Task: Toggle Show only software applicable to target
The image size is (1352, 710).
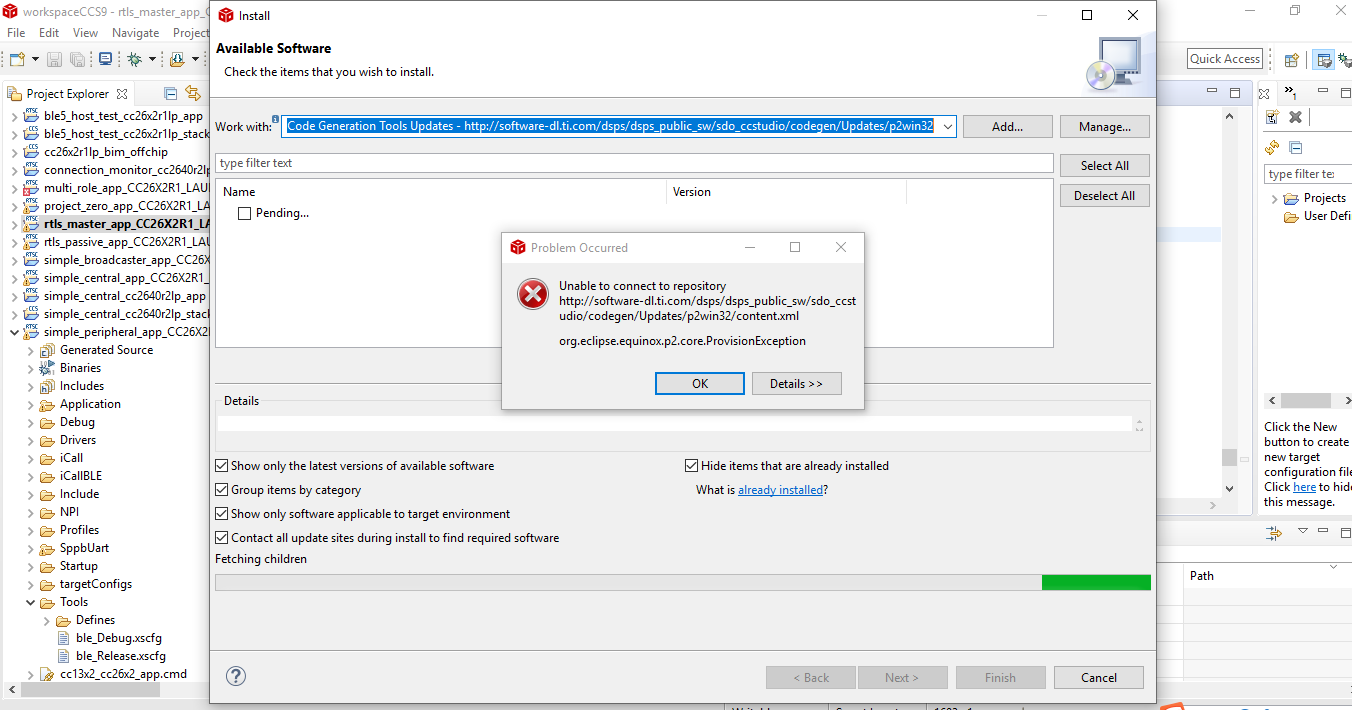Action: (222, 514)
